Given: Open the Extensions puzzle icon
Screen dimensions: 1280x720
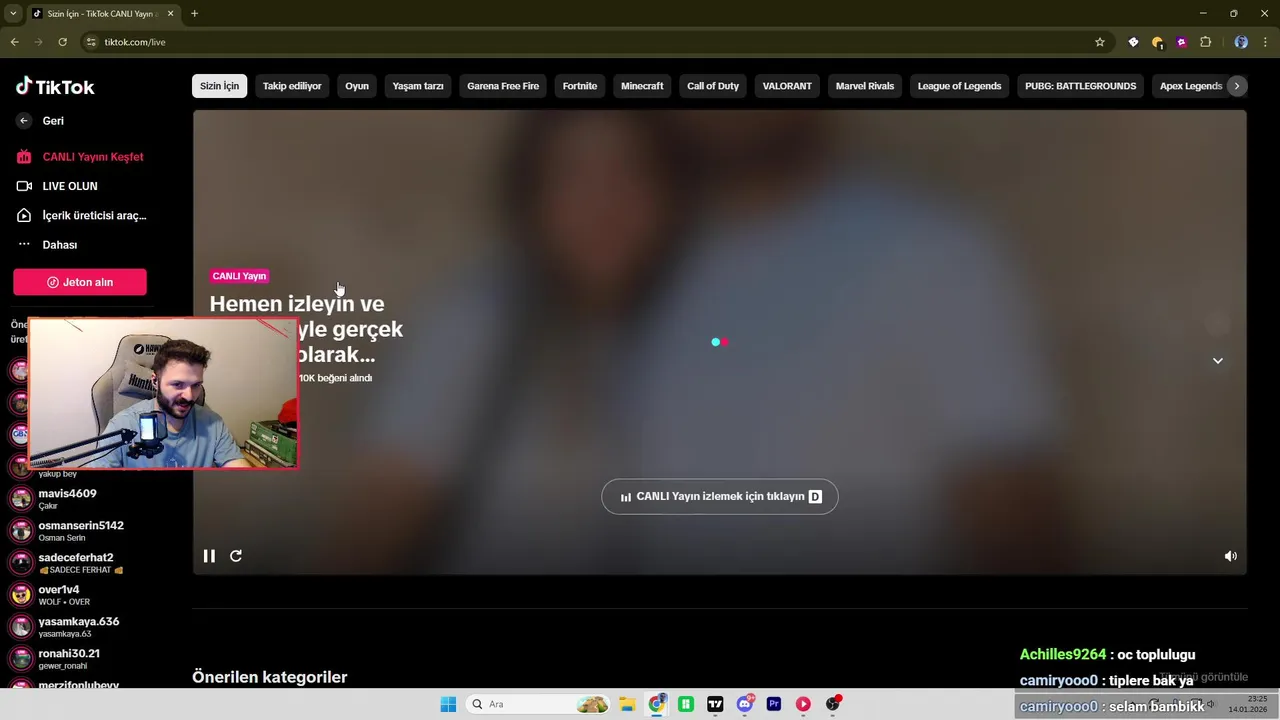Looking at the screenshot, I should coord(1205,42).
